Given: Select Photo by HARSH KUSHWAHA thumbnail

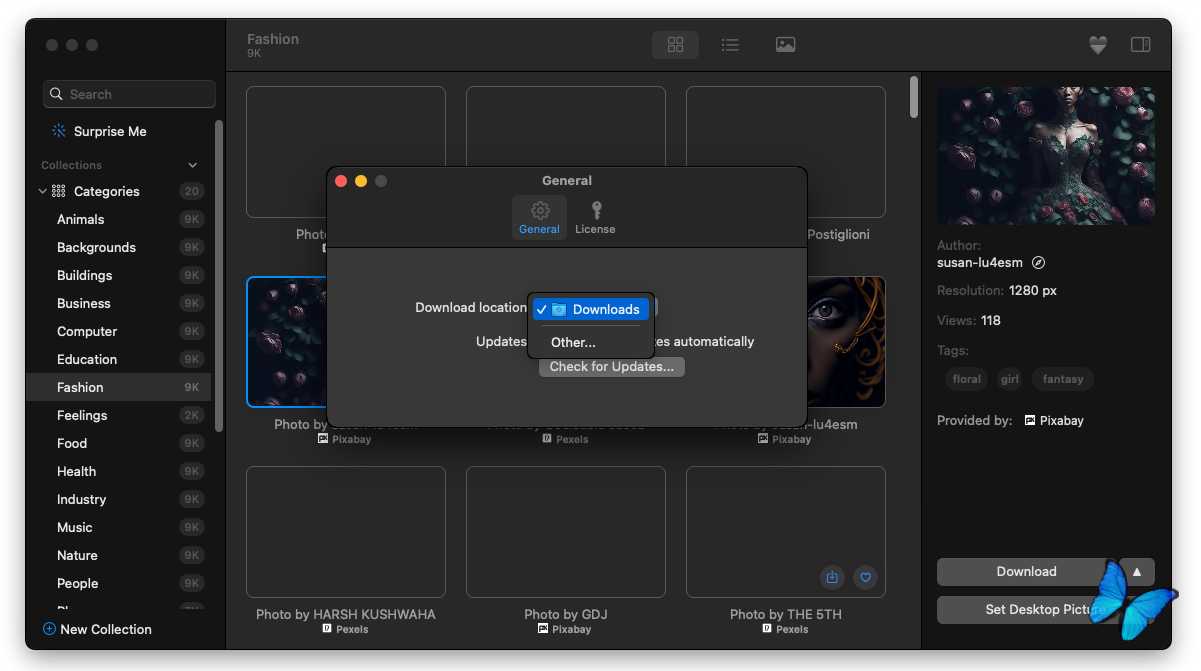Looking at the screenshot, I should 346,532.
